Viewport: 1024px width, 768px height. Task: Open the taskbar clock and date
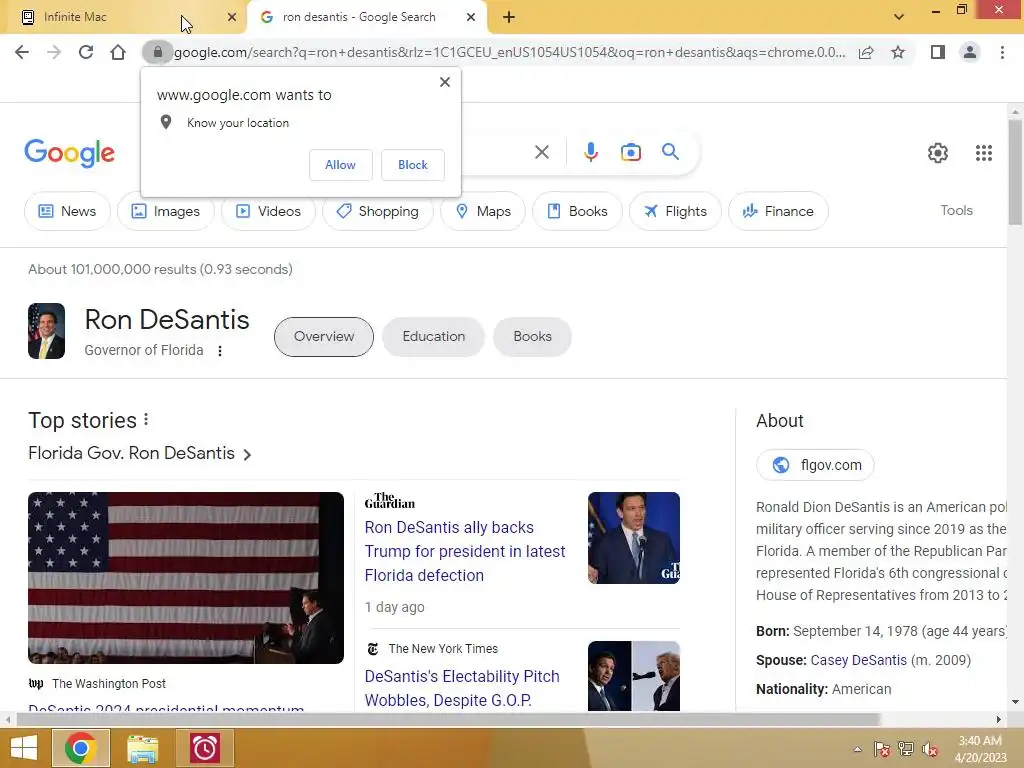click(980, 749)
